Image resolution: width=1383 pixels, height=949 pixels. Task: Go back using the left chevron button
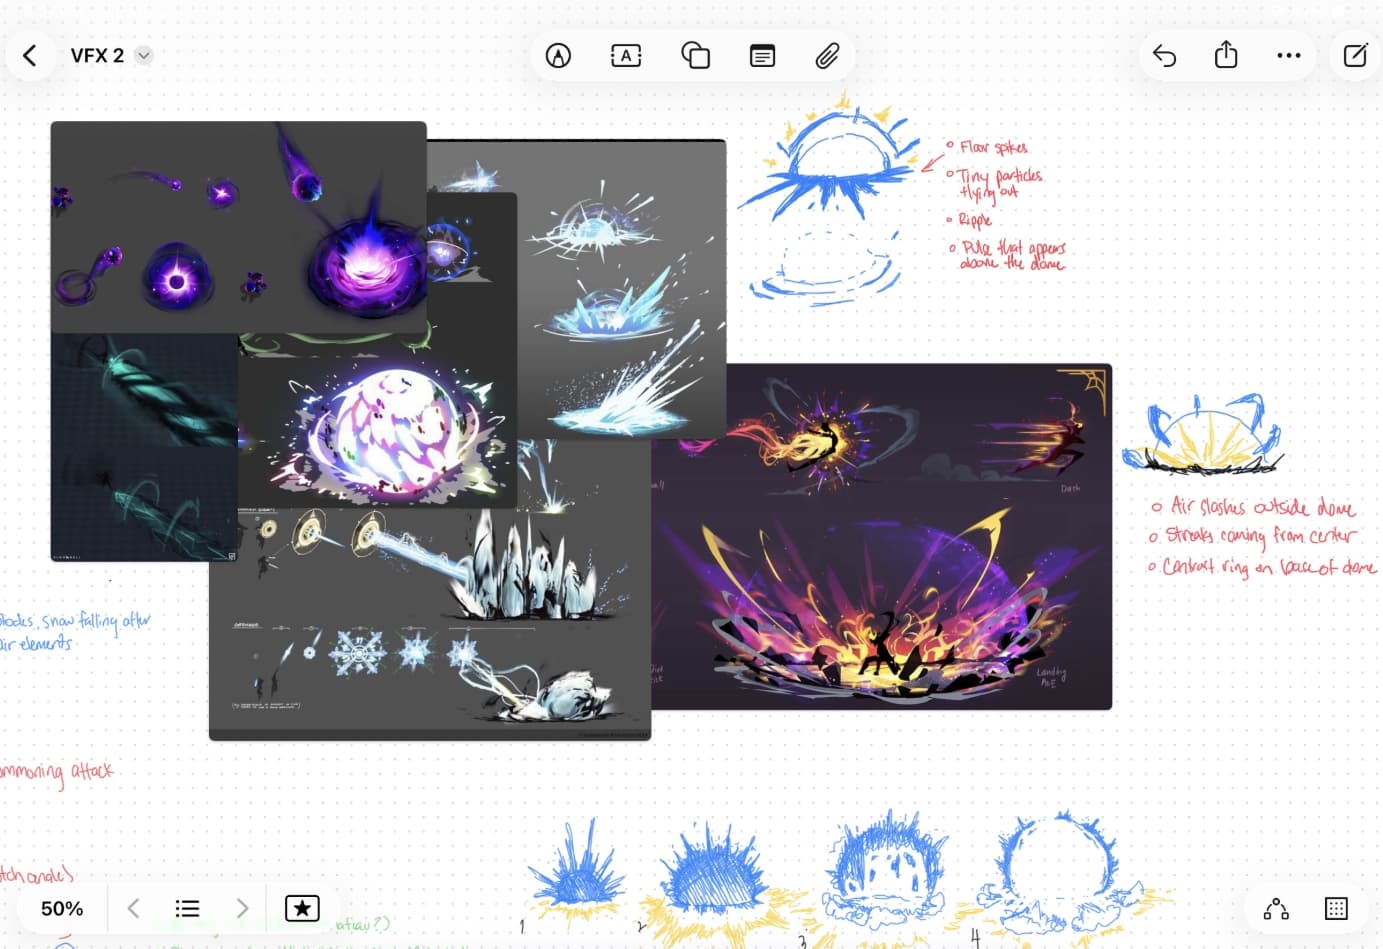click(x=30, y=55)
